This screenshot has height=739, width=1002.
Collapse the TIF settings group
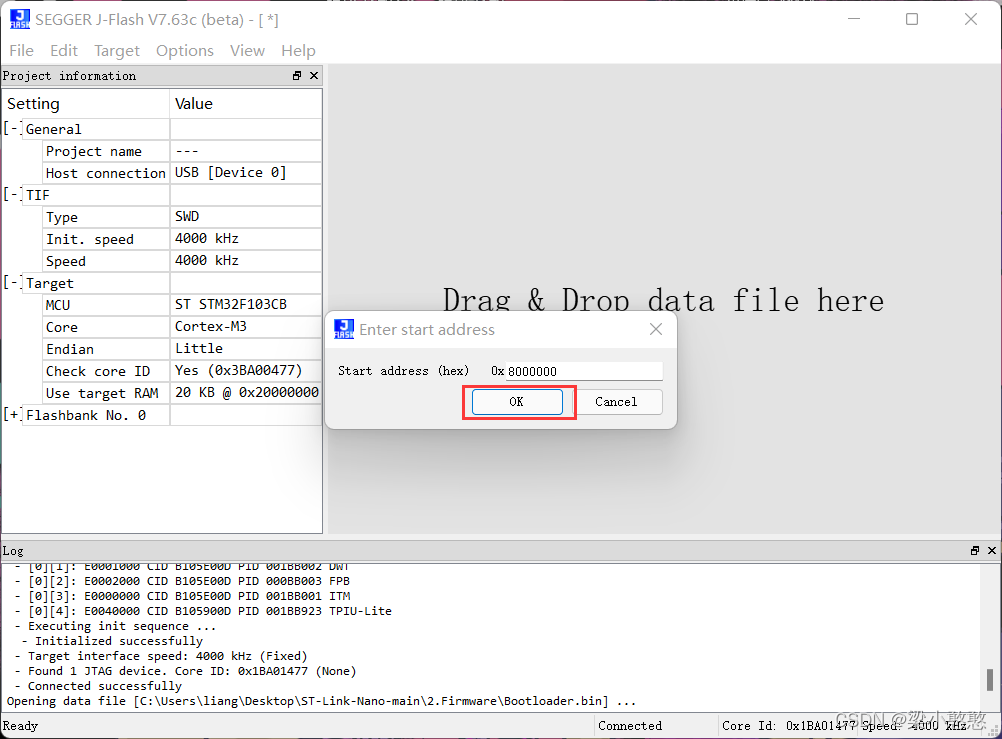(13, 194)
